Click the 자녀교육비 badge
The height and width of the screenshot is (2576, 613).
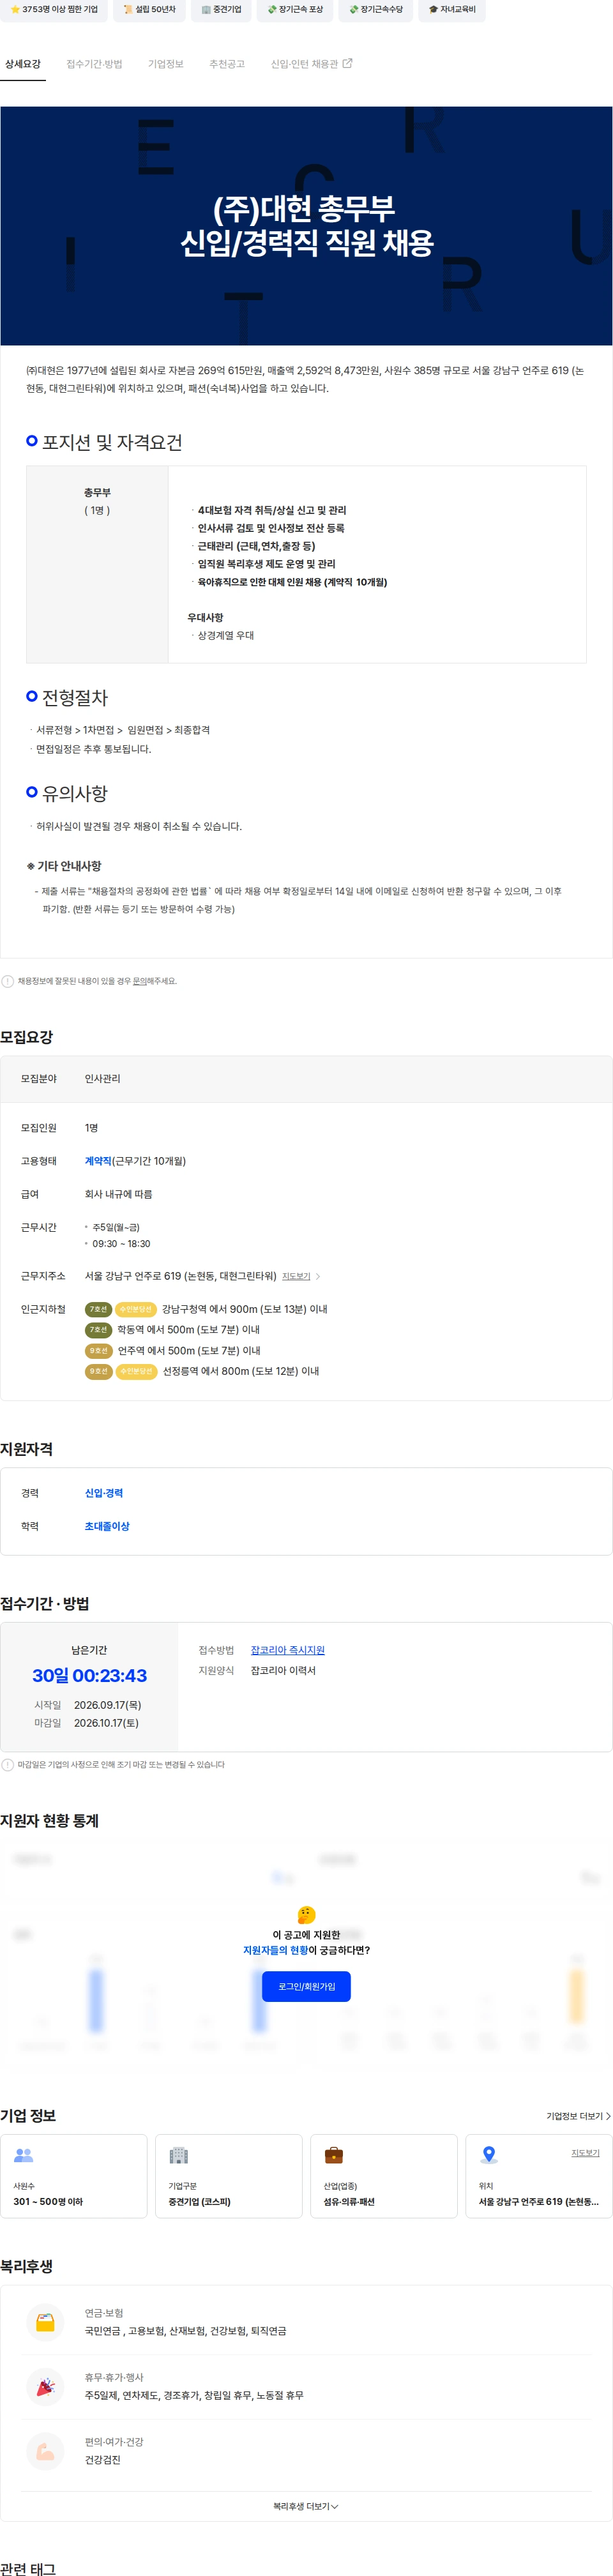pyautogui.click(x=452, y=10)
